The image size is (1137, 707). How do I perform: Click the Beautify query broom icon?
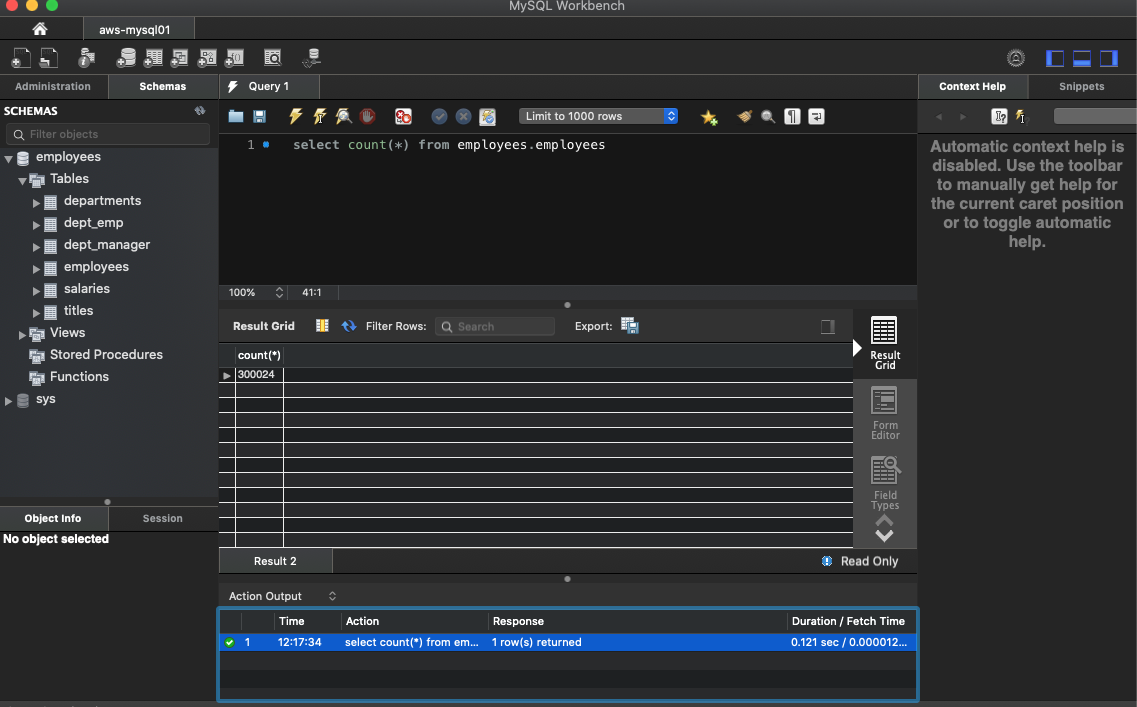(744, 117)
